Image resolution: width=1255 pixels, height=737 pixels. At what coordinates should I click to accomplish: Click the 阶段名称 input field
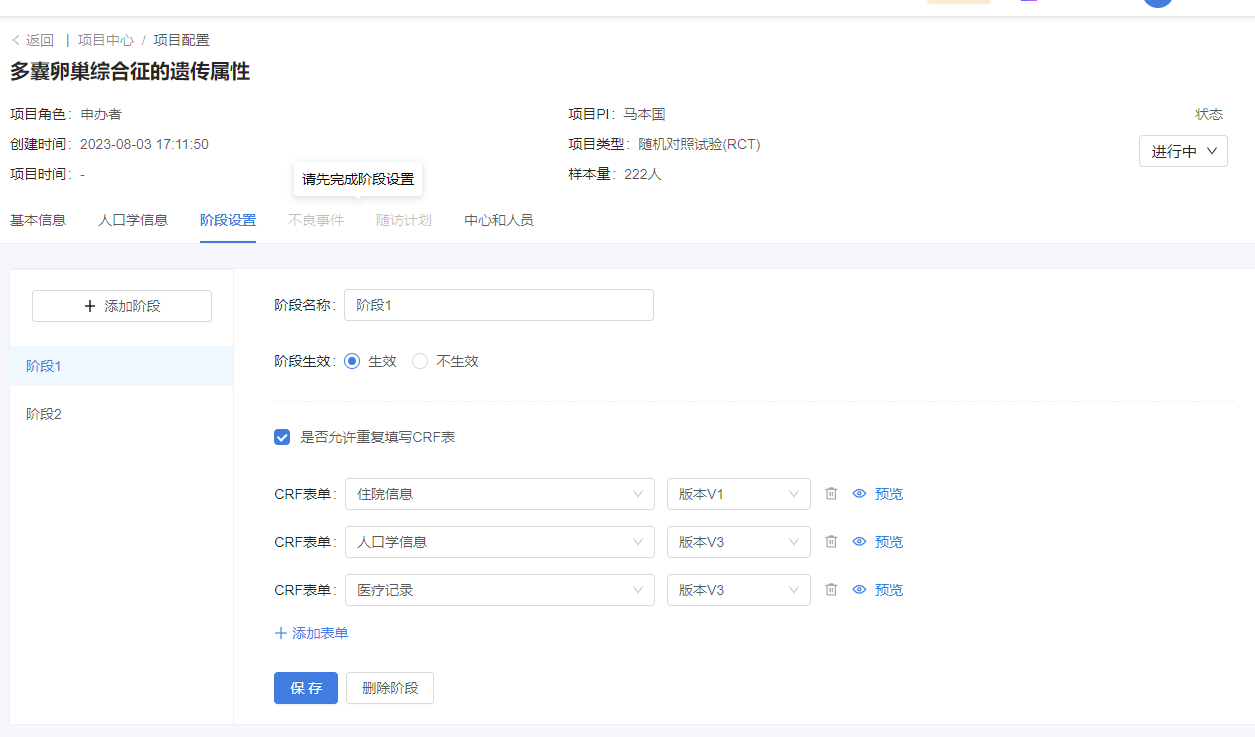[x=498, y=305]
